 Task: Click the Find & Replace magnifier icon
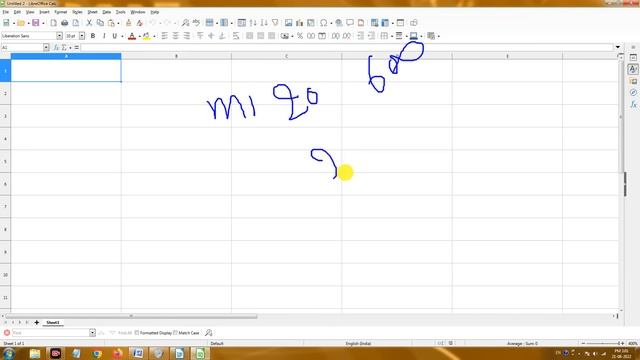pos(185,23)
